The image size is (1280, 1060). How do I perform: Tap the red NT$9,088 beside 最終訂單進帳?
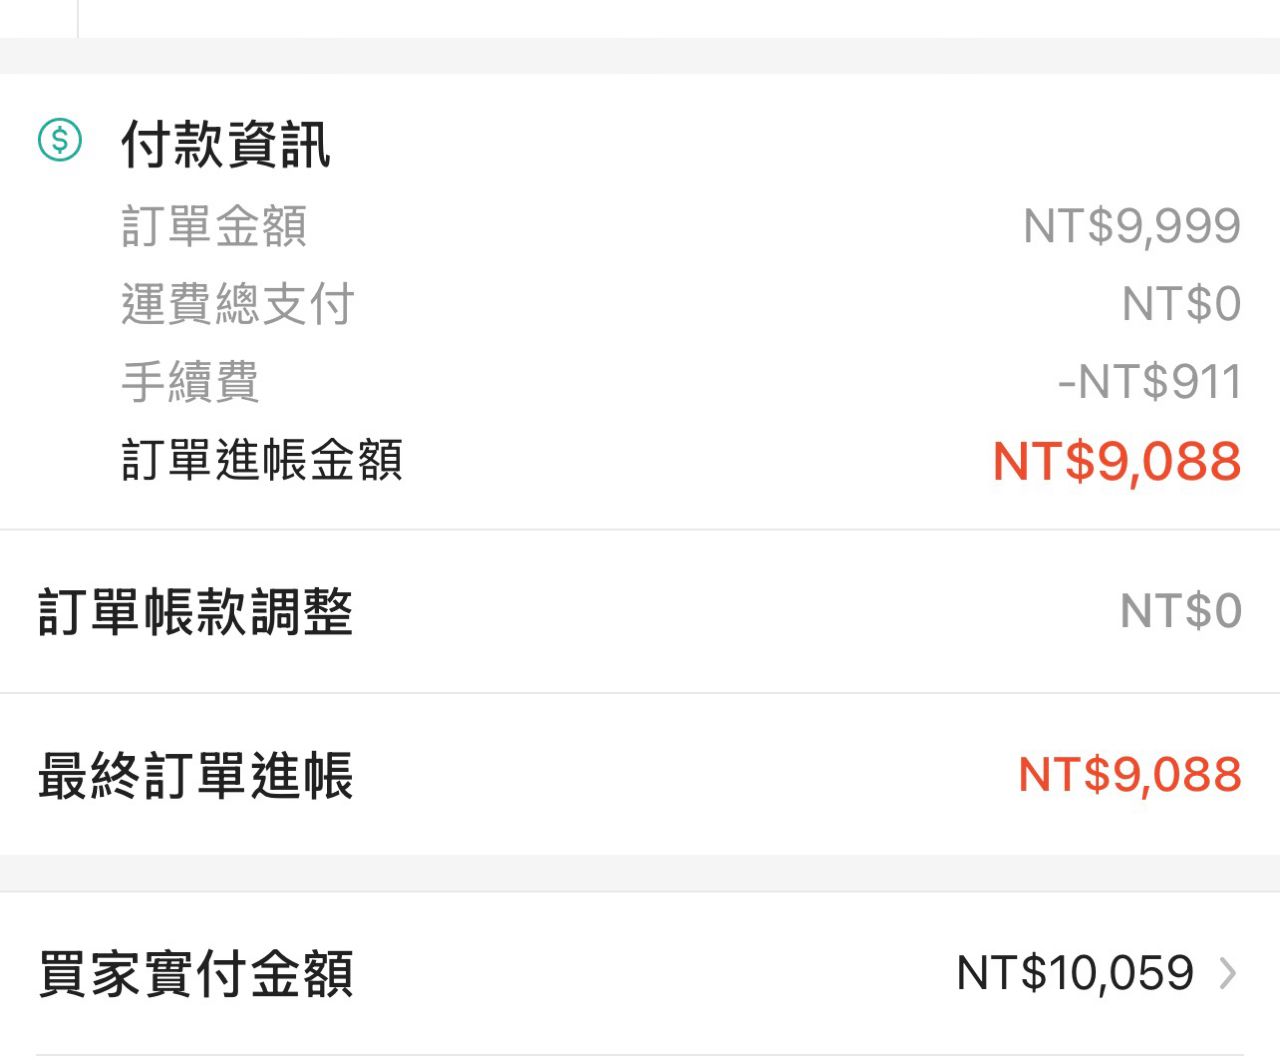point(1130,775)
